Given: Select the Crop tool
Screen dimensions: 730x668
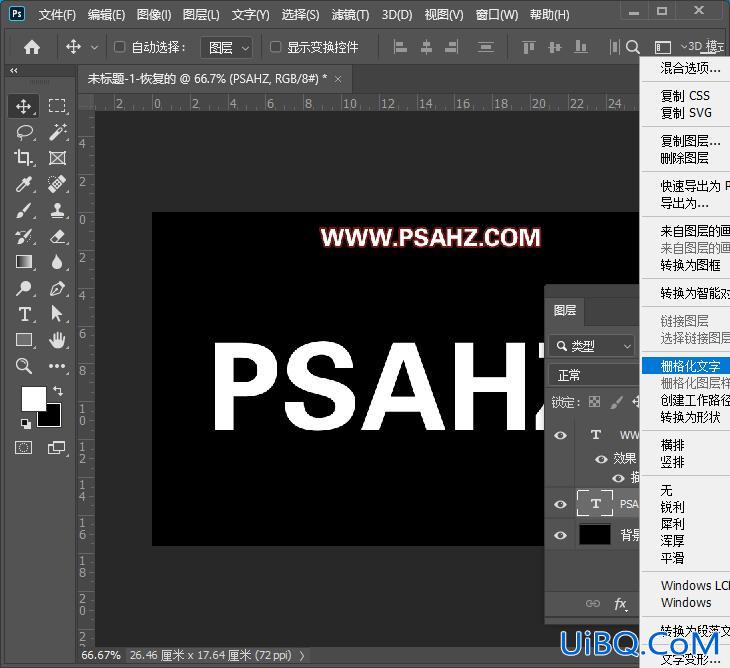Looking at the screenshot, I should point(23,158).
